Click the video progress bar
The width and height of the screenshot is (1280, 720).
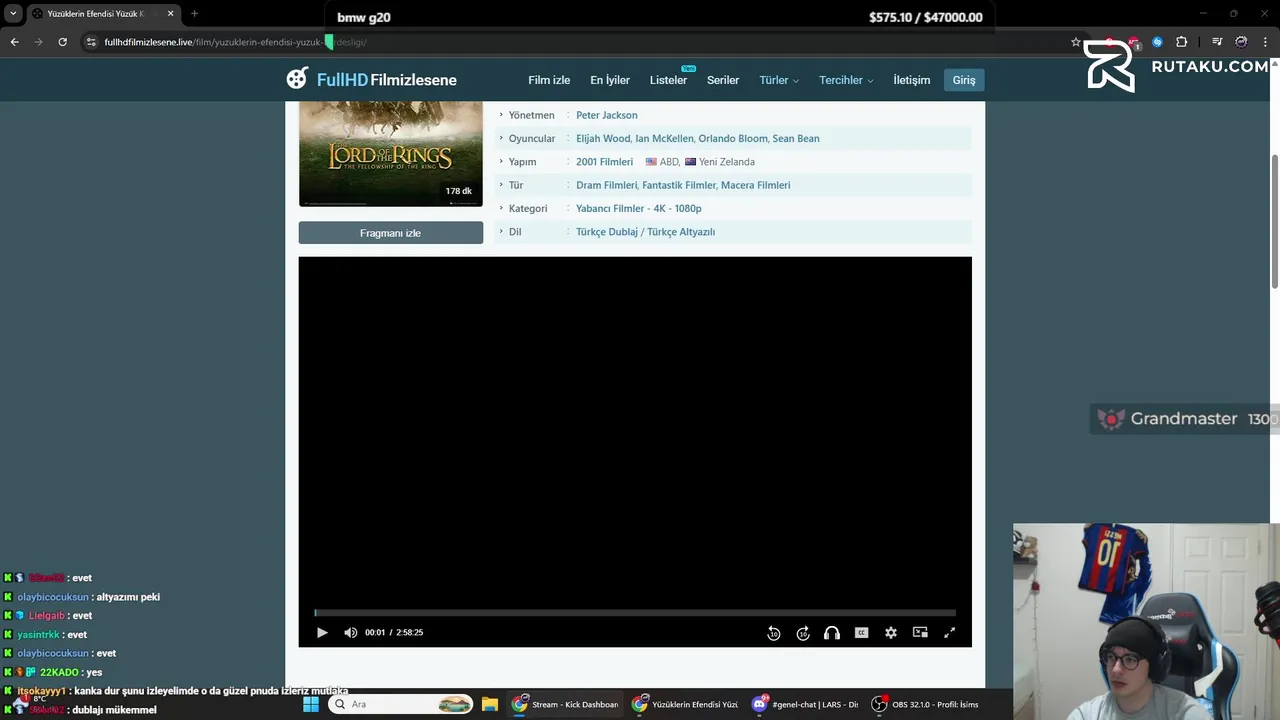[635, 613]
